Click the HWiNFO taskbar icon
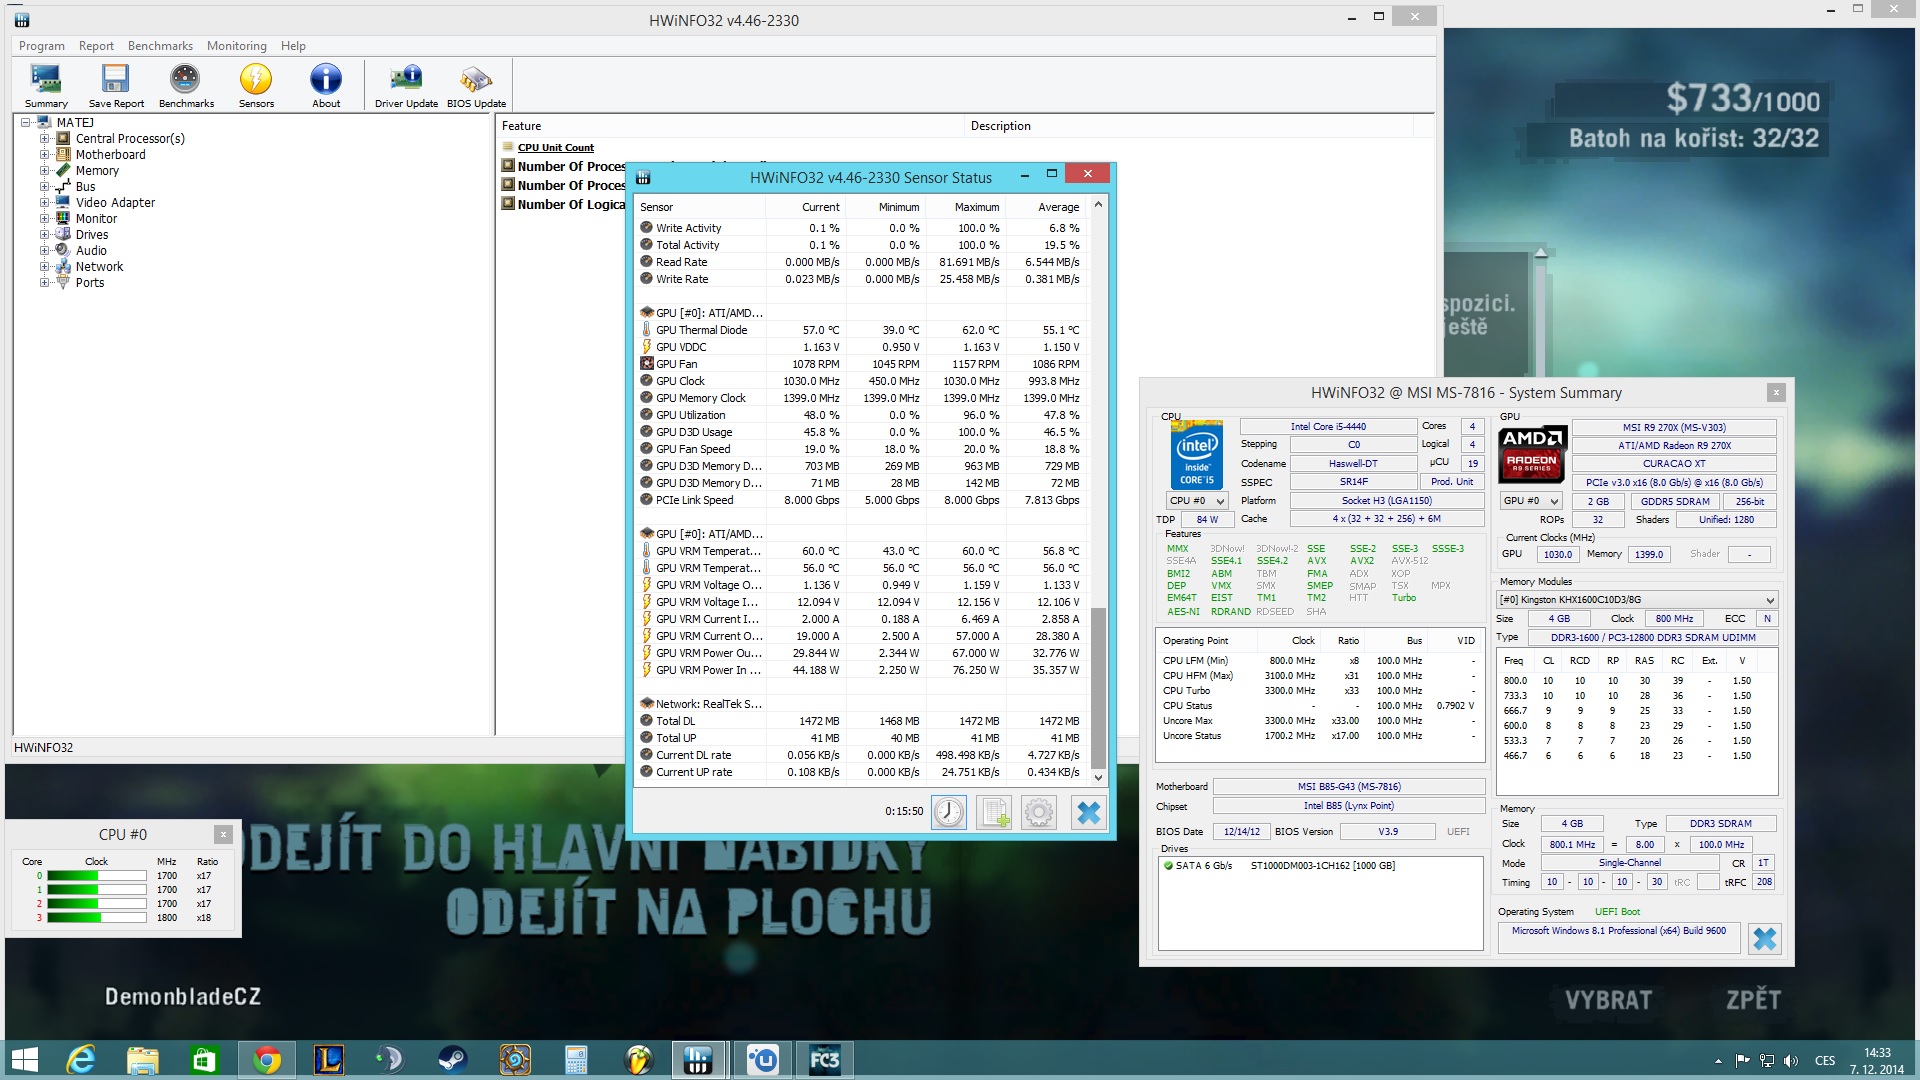 click(698, 1060)
